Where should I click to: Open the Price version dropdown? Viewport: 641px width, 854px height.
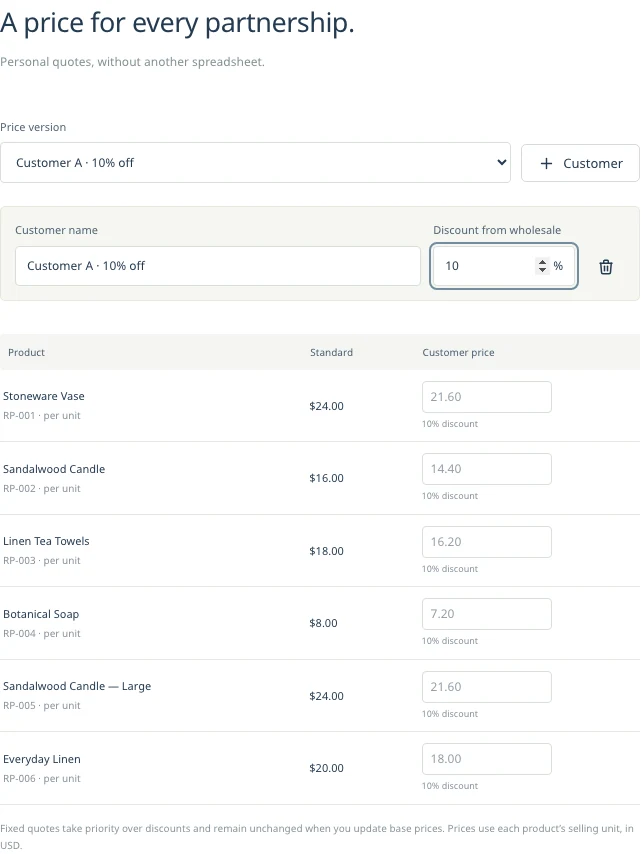[x=255, y=162]
